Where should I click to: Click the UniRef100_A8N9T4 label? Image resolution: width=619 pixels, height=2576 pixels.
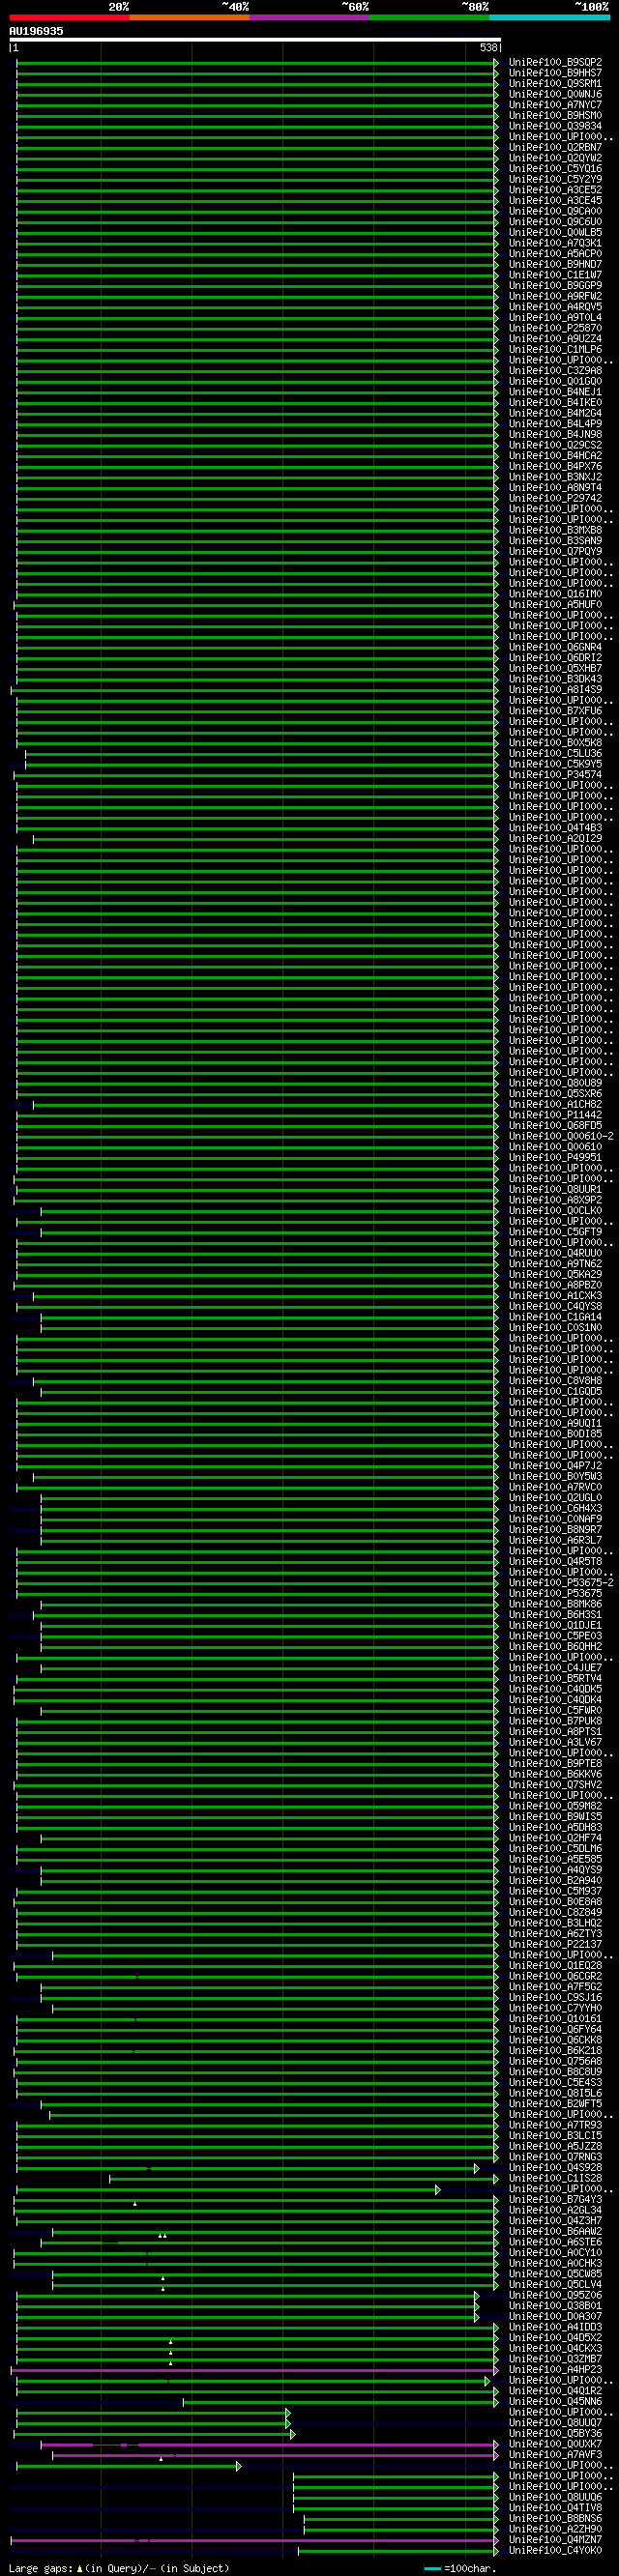(555, 487)
